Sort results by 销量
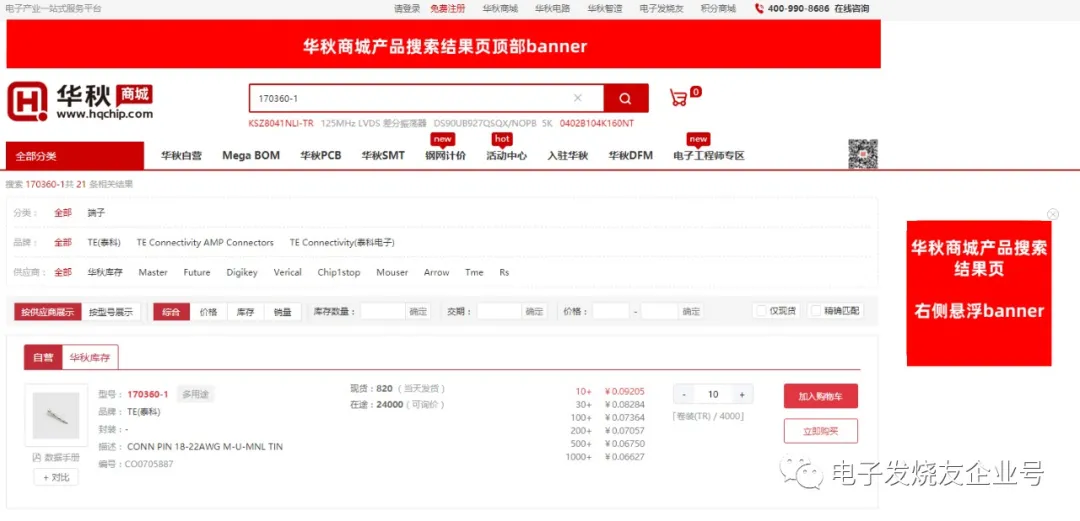 tap(283, 311)
